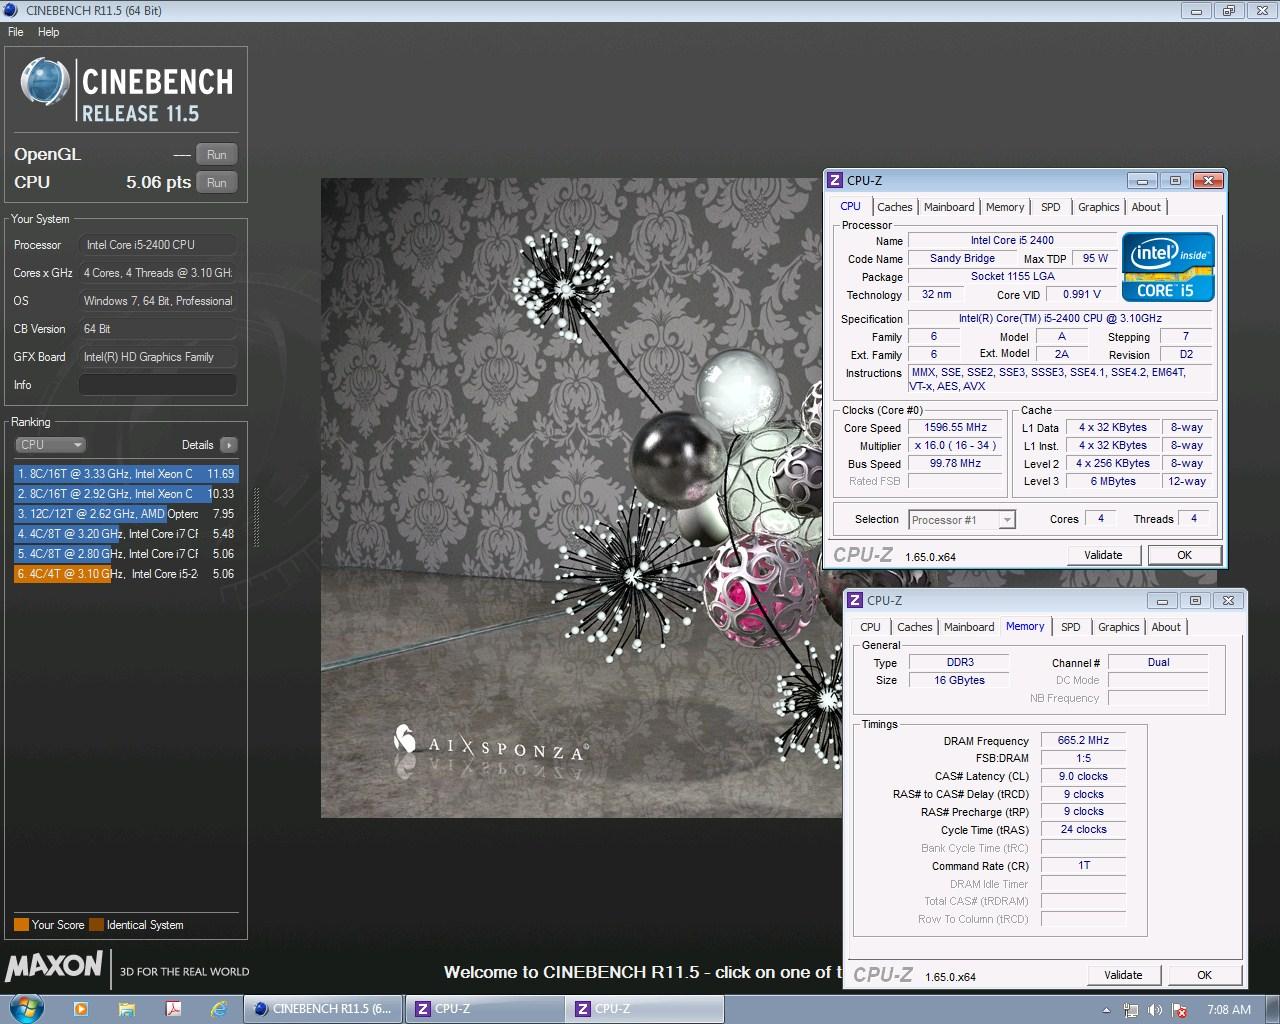This screenshot has width=1280, height=1024.
Task: Minimize the upper CPU-Z window
Action: 1142,181
